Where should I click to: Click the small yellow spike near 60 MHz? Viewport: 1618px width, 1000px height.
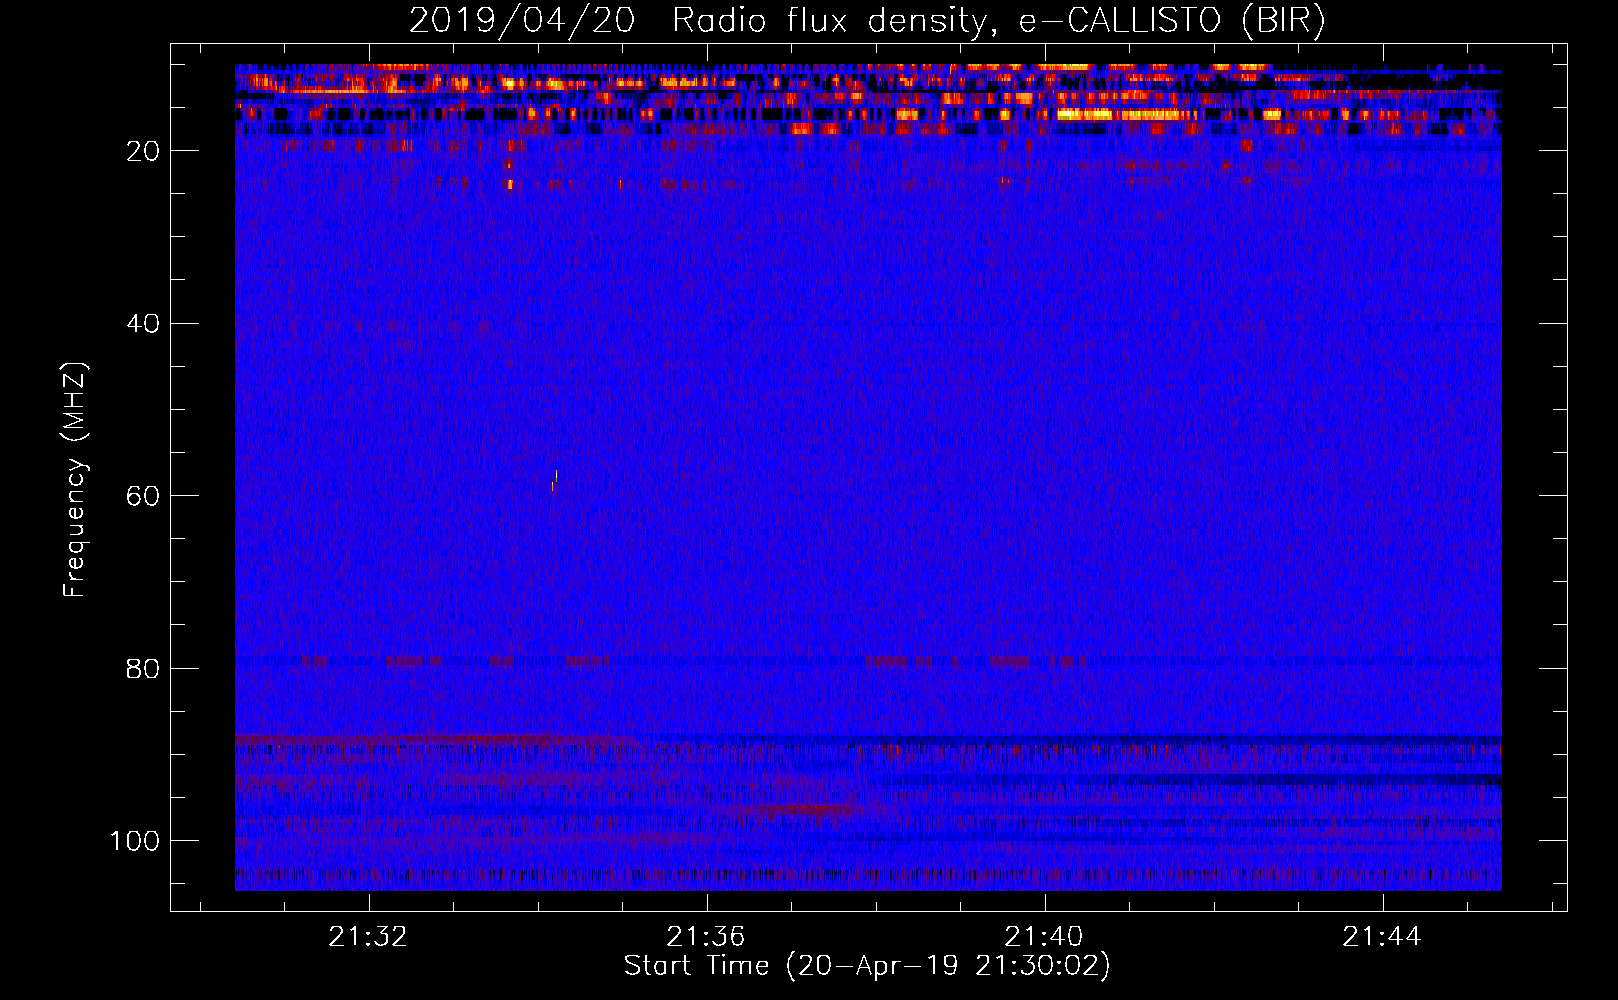coord(554,480)
